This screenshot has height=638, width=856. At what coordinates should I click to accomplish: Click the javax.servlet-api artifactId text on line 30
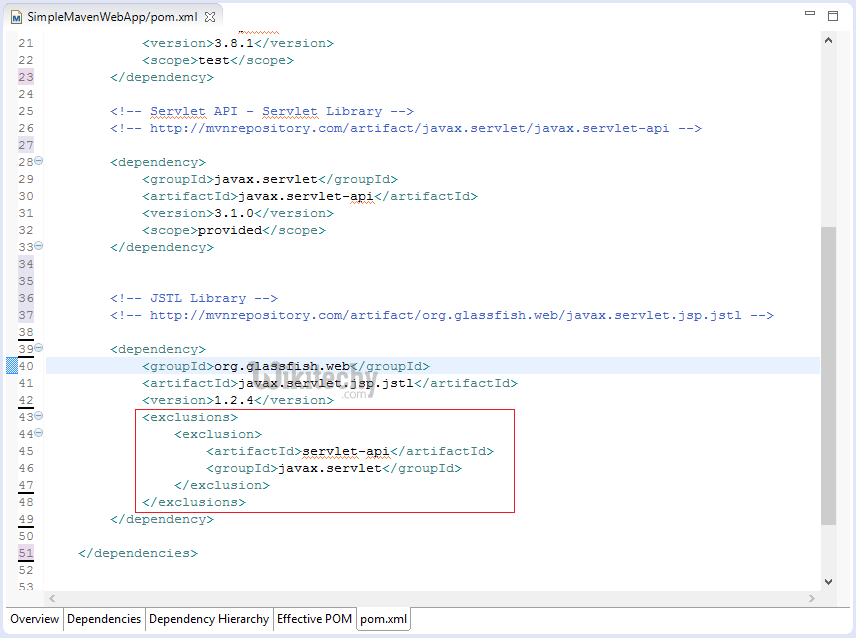pos(305,196)
